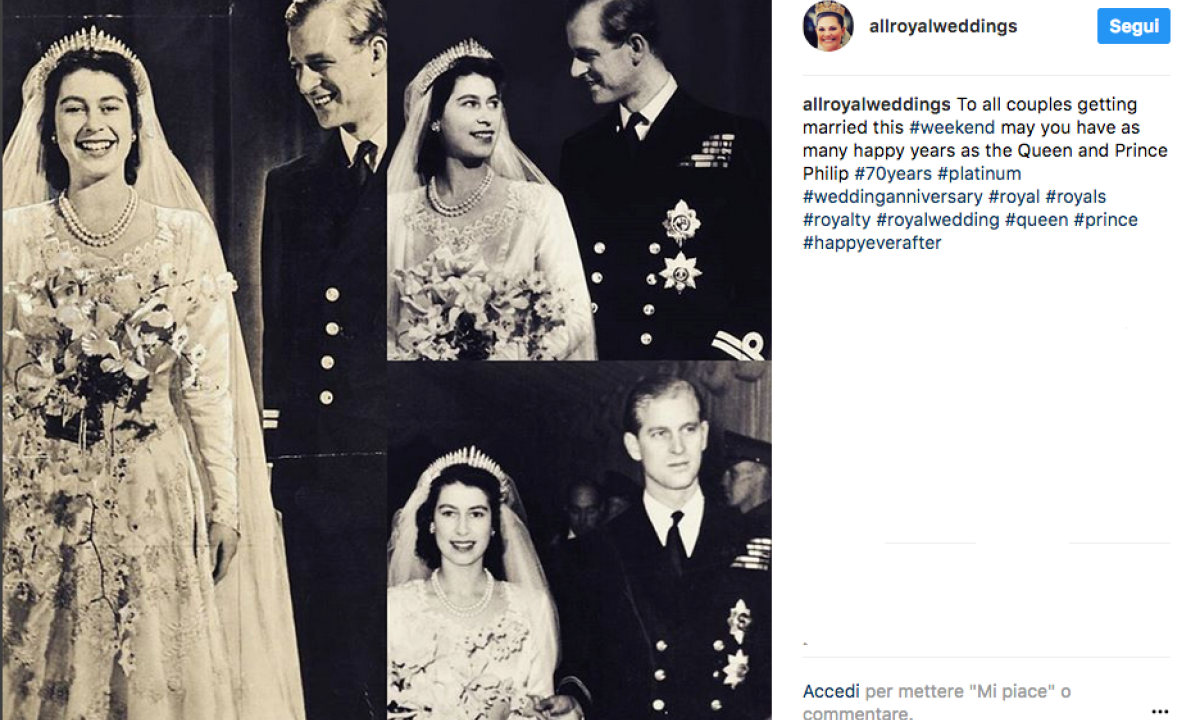Open the #prince hashtag
Viewport: 1200px width, 720px height.
point(1106,220)
